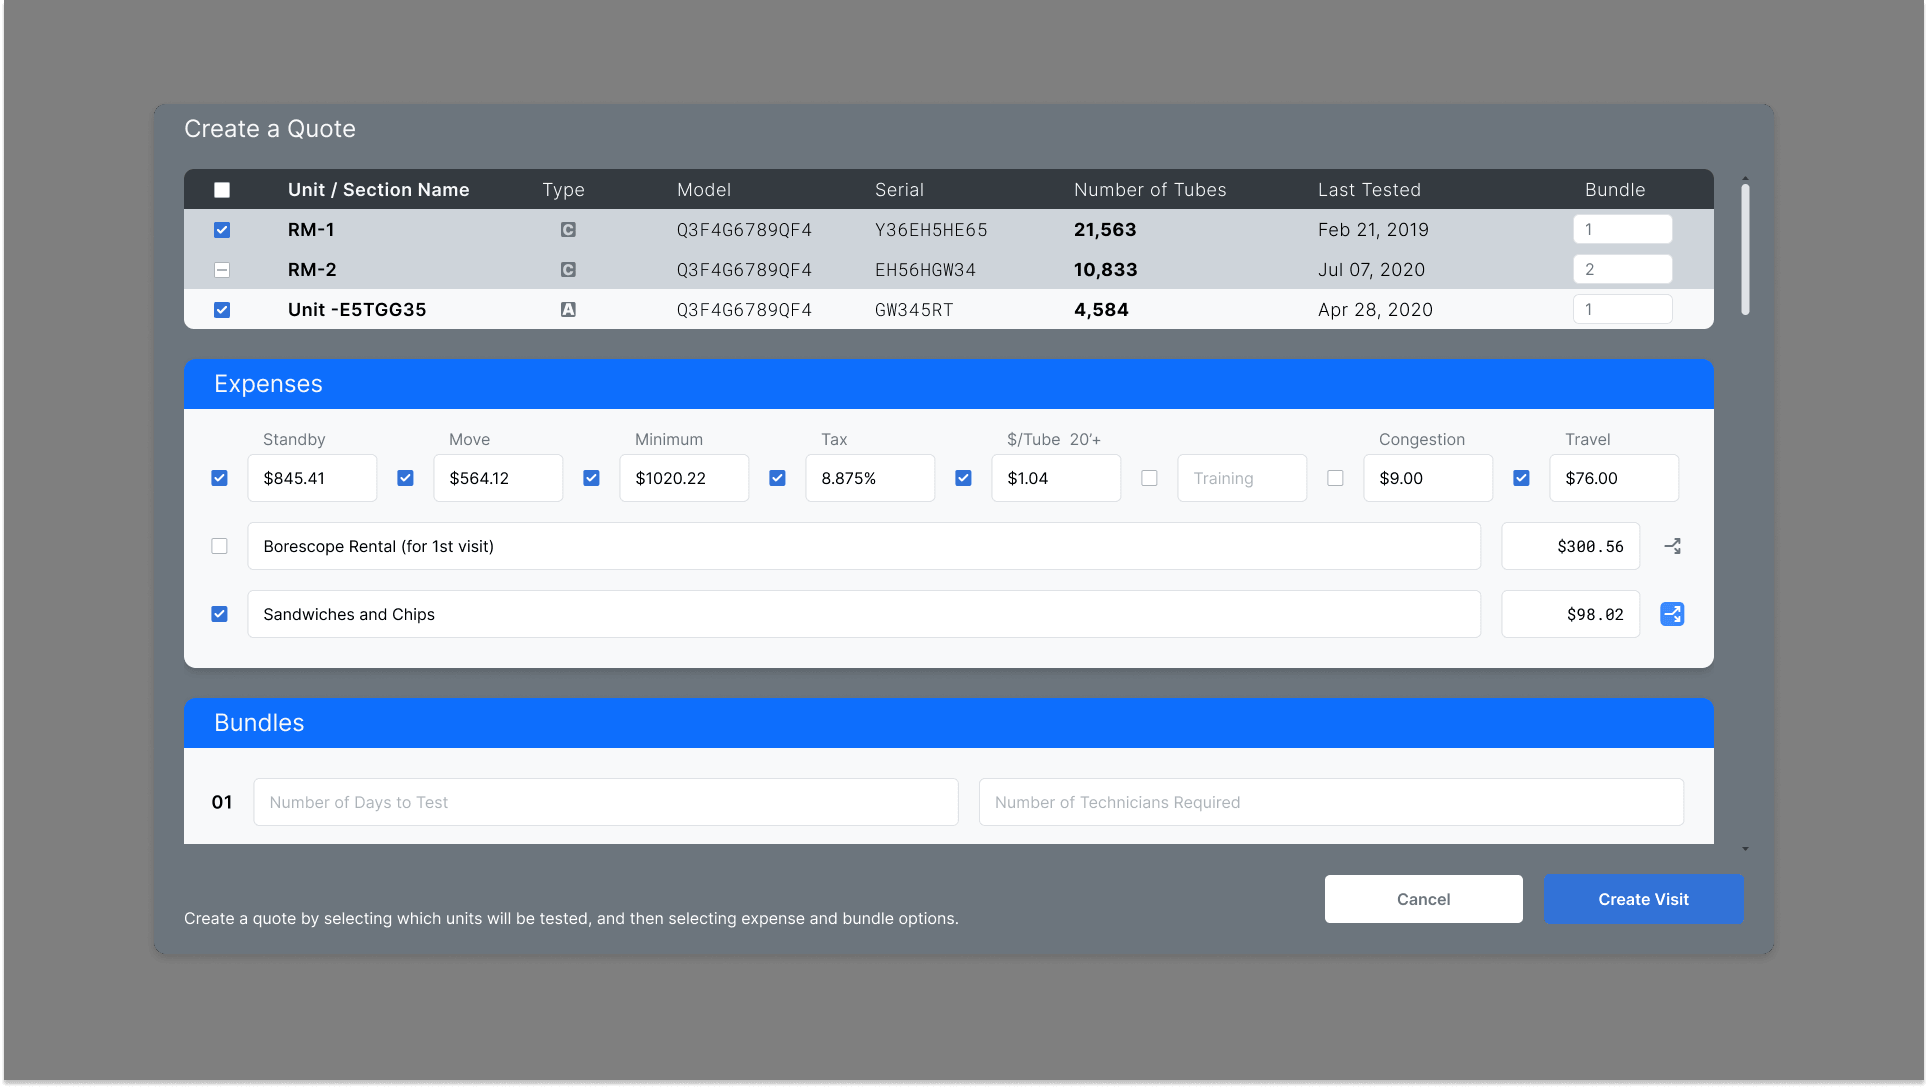Toggle blue share icon beside Sandwiches and Chips
This screenshot has width=1928, height=1088.
click(x=1672, y=614)
